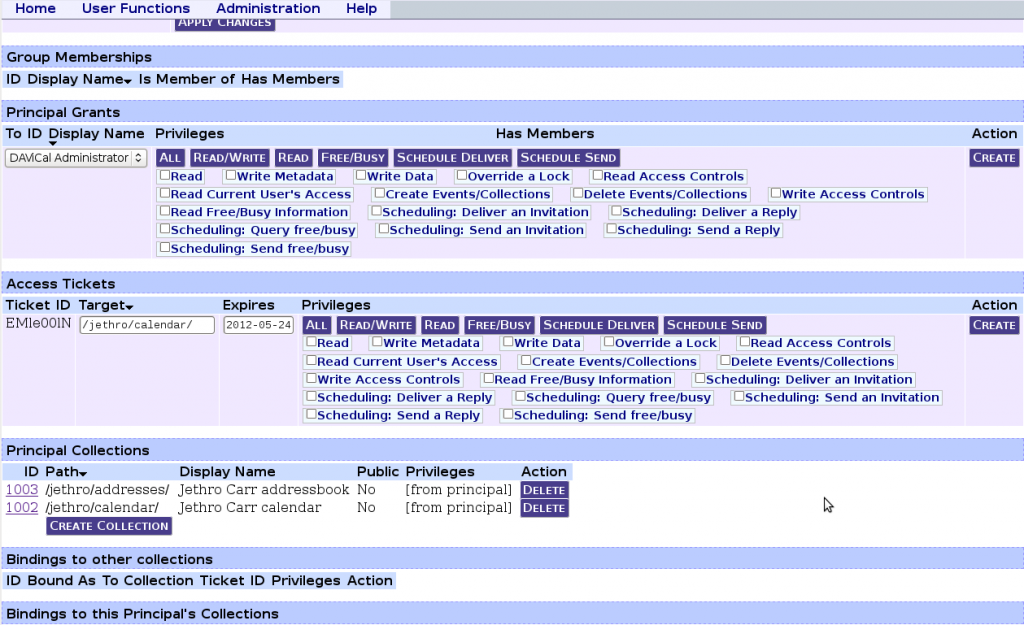1024x625 pixels.
Task: Click CREATE in the Principal Grants section
Action: pos(994,157)
